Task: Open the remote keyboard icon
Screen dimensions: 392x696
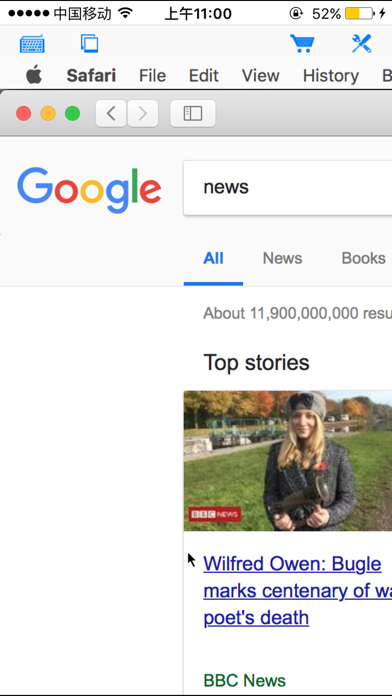Action: click(32, 44)
